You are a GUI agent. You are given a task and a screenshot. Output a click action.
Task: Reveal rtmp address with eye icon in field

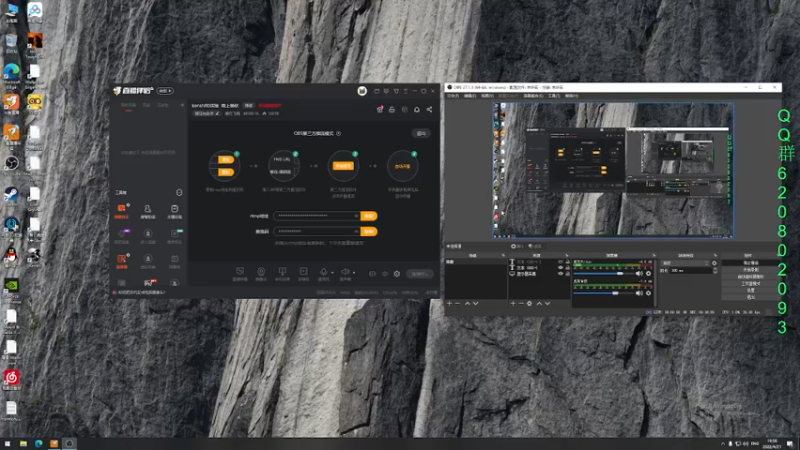356,216
